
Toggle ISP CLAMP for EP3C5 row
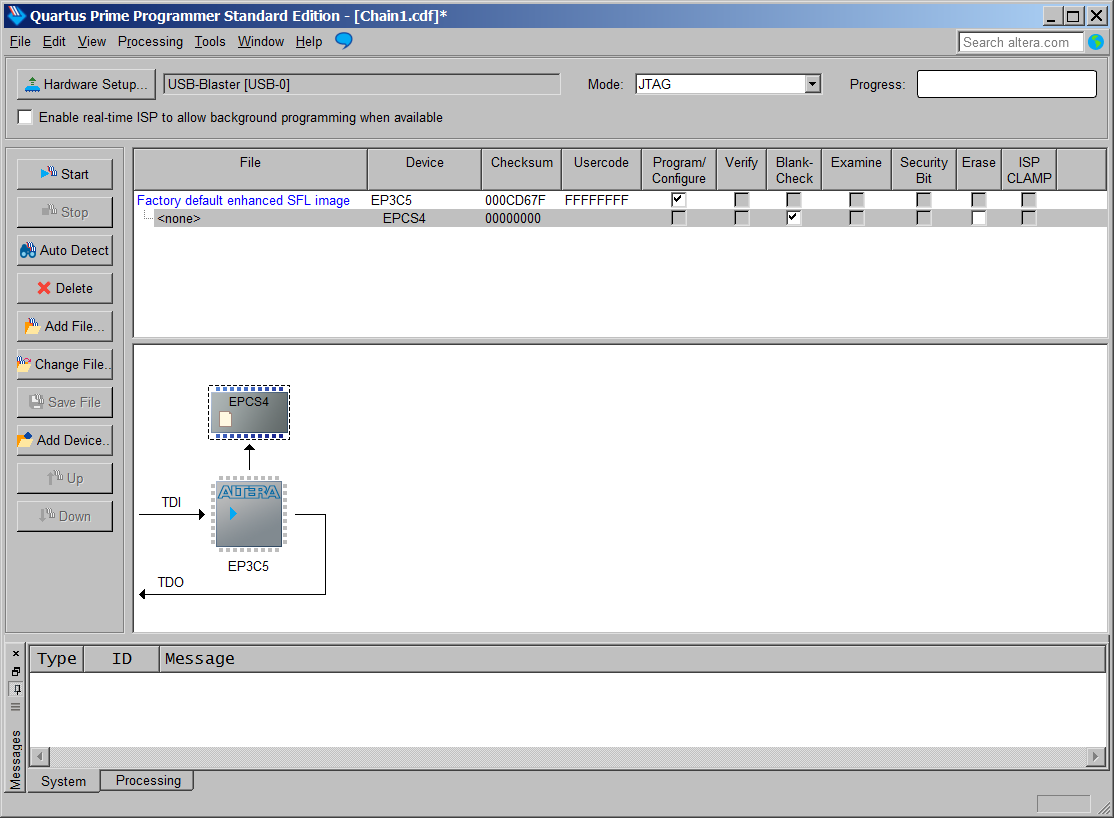pos(1028,200)
